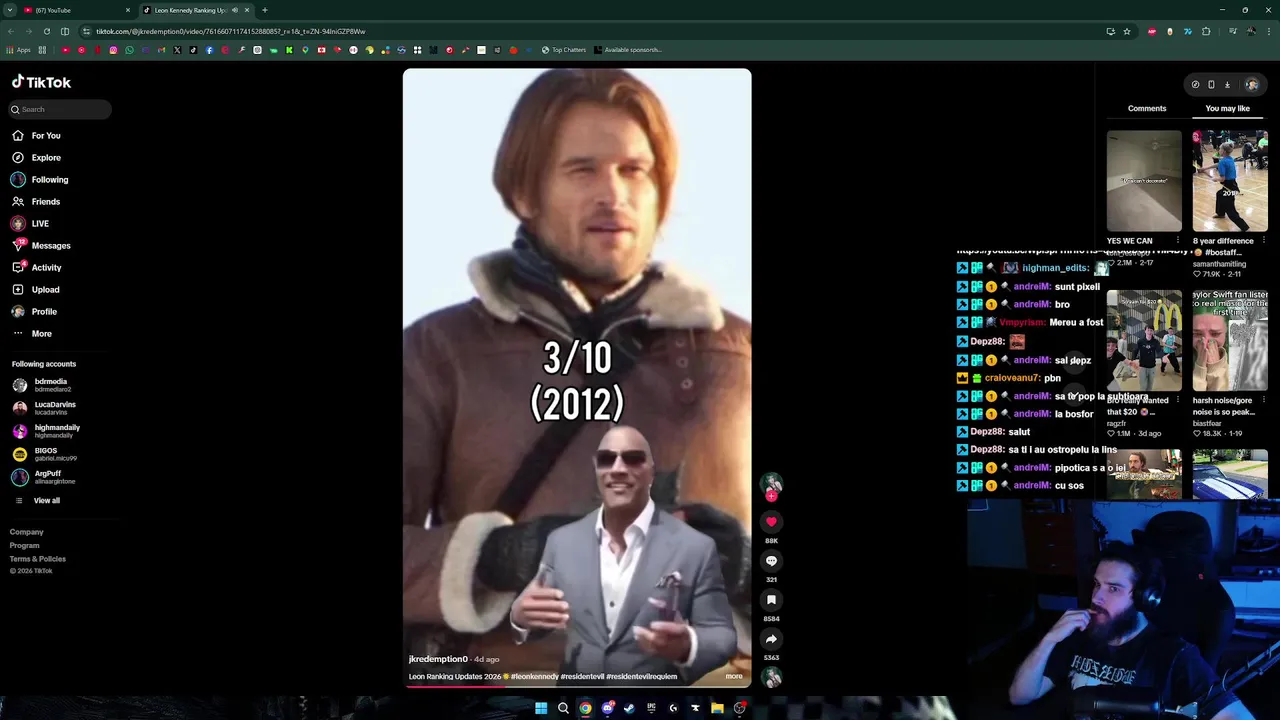Viewport: 1280px width, 720px height.
Task: Click the phone app icon top right
Action: coord(1211,85)
